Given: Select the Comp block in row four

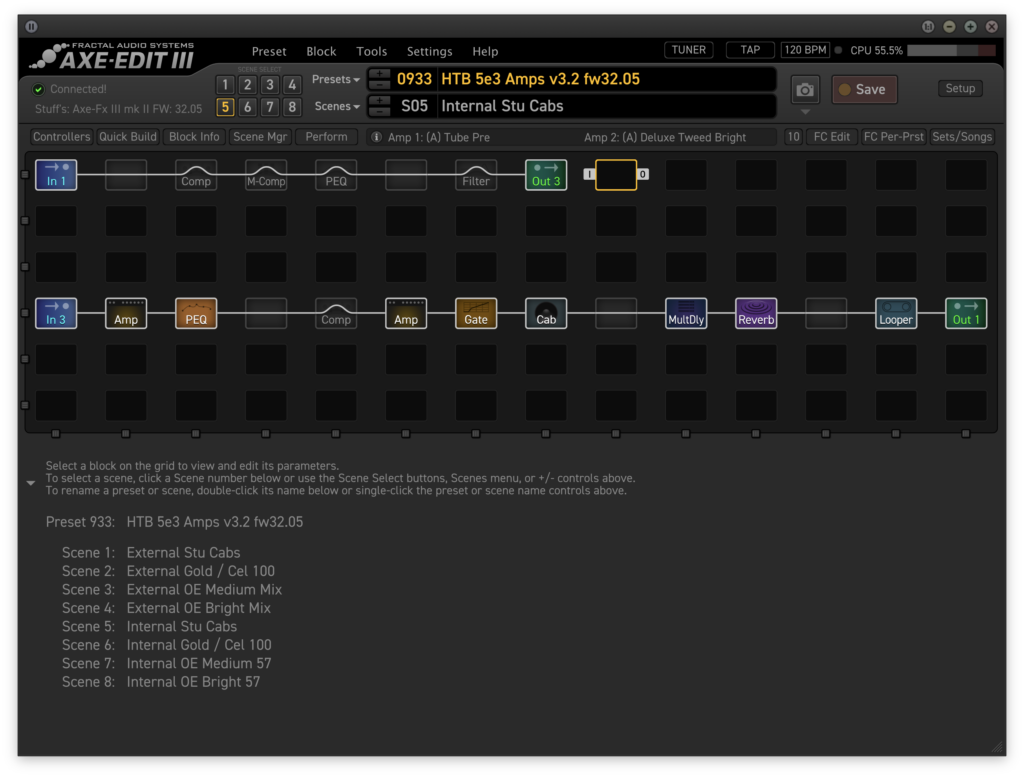Looking at the screenshot, I should (336, 313).
